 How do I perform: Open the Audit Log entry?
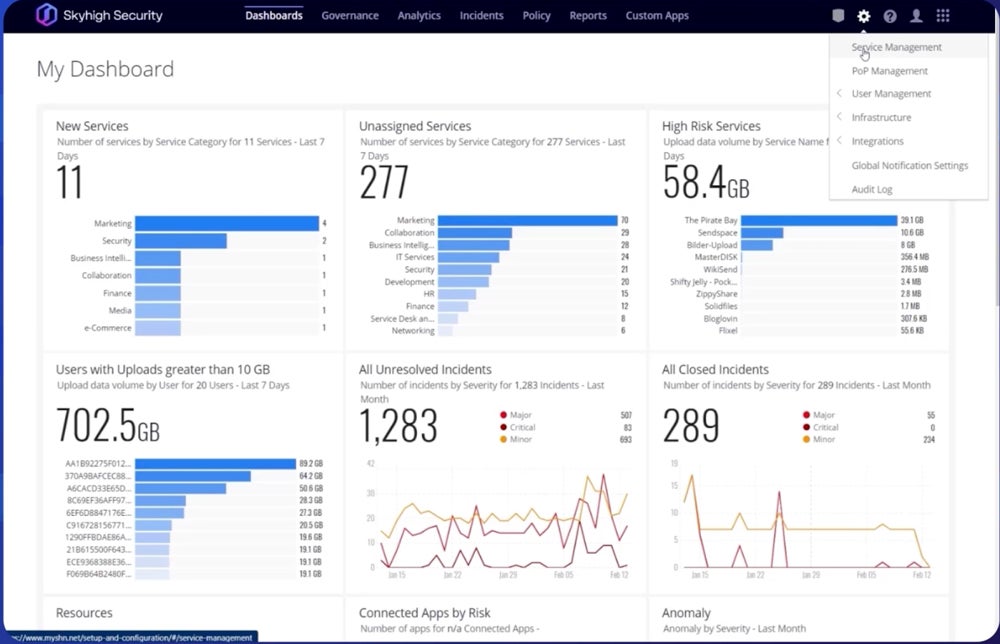click(x=871, y=189)
